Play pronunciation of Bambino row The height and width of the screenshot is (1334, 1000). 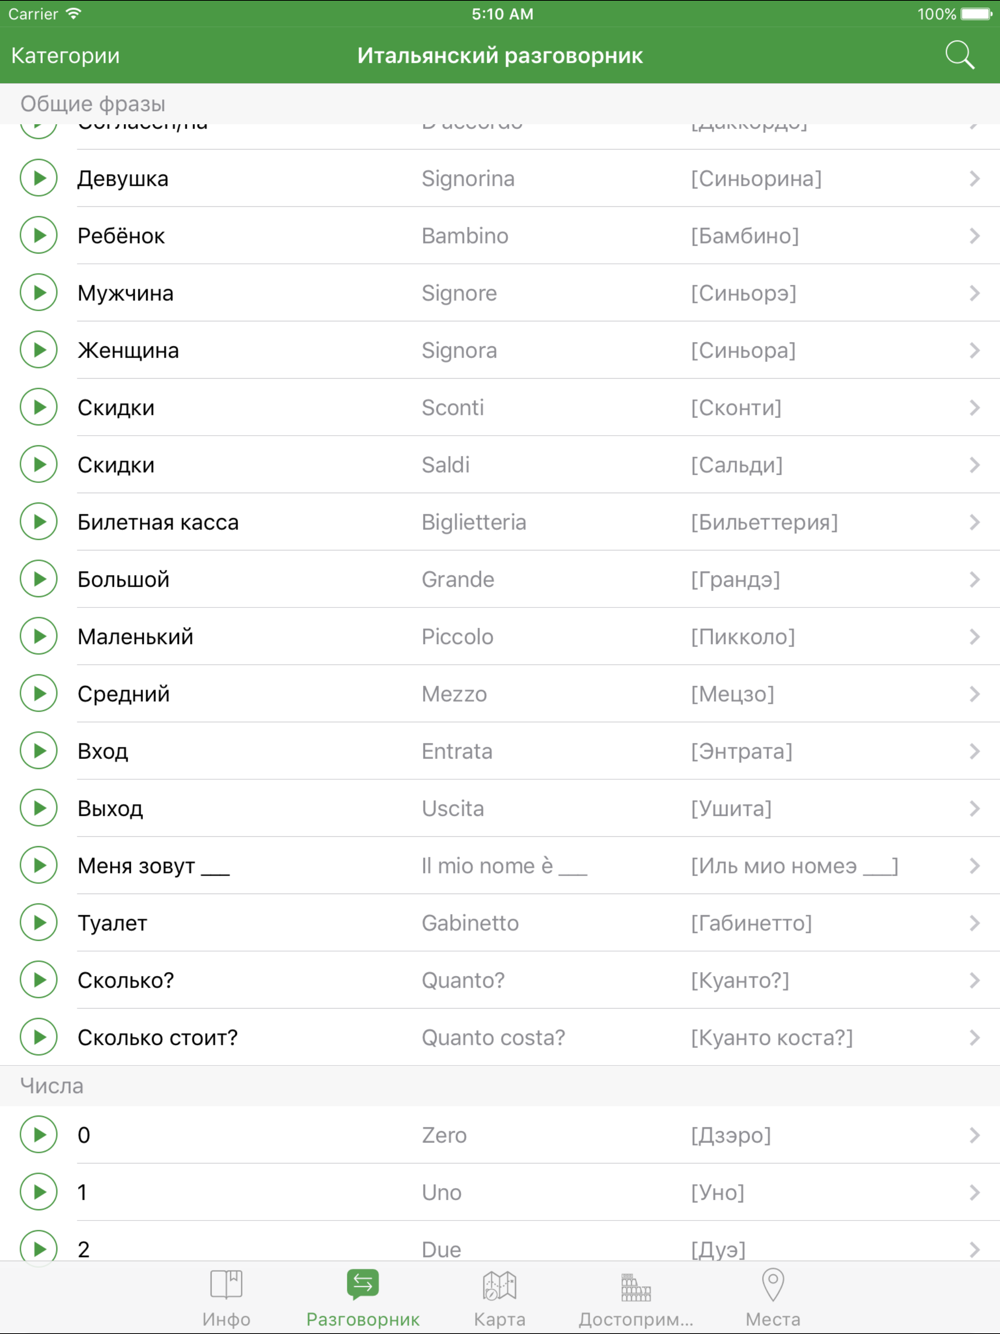39,235
